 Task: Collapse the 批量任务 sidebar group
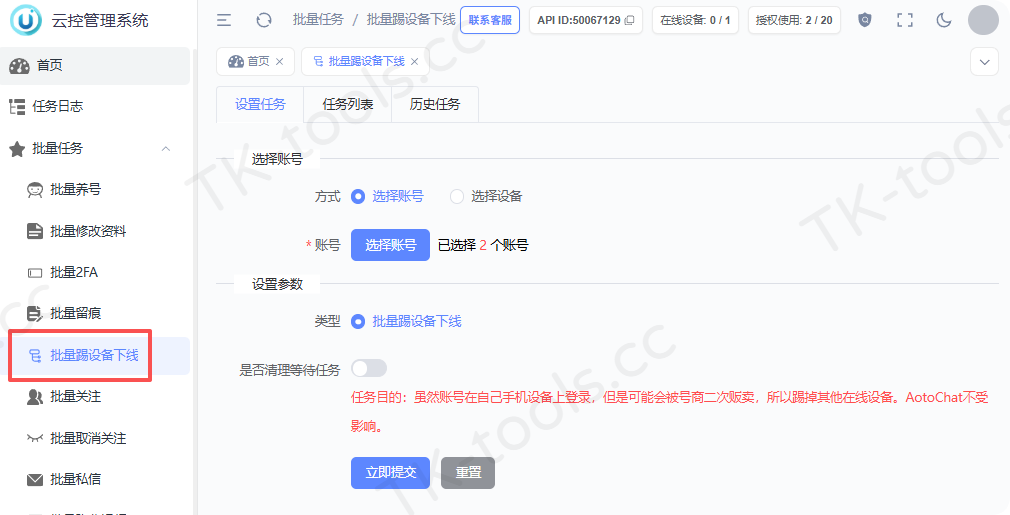(166, 149)
